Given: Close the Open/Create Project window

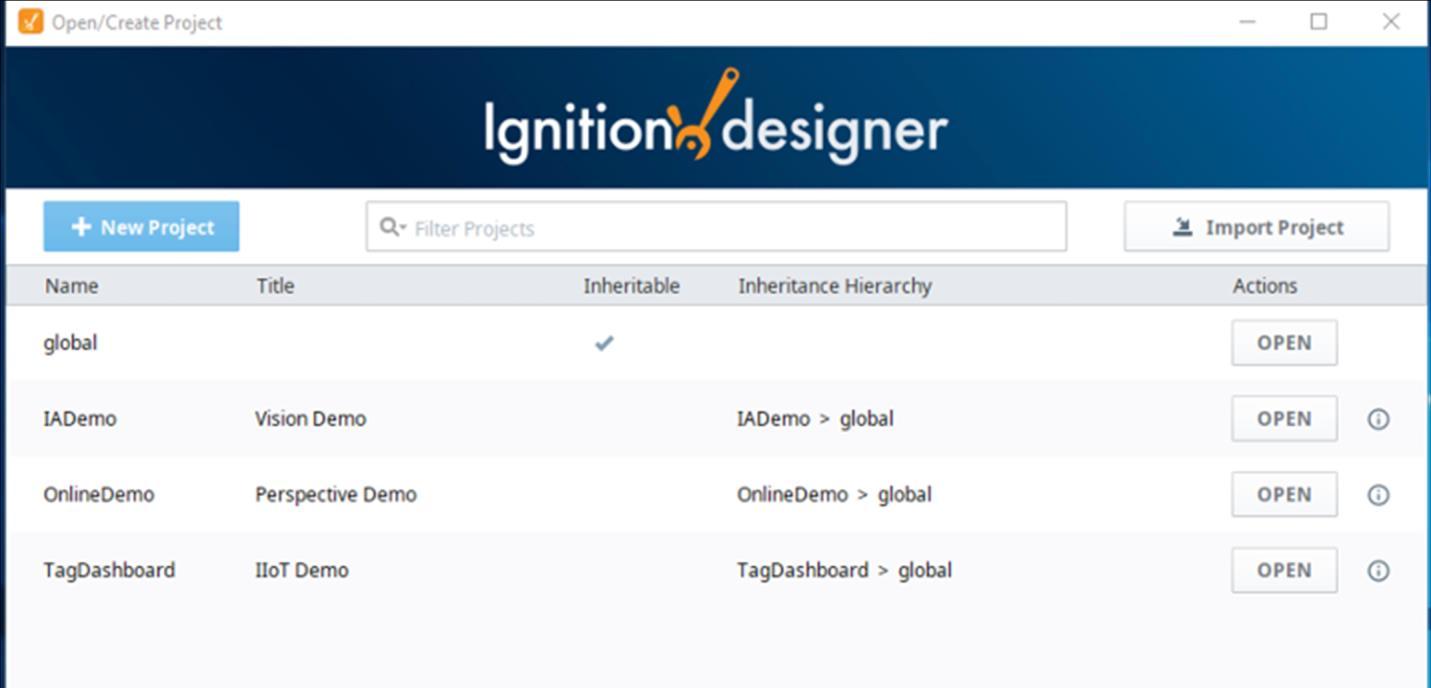Looking at the screenshot, I should click(x=1391, y=21).
